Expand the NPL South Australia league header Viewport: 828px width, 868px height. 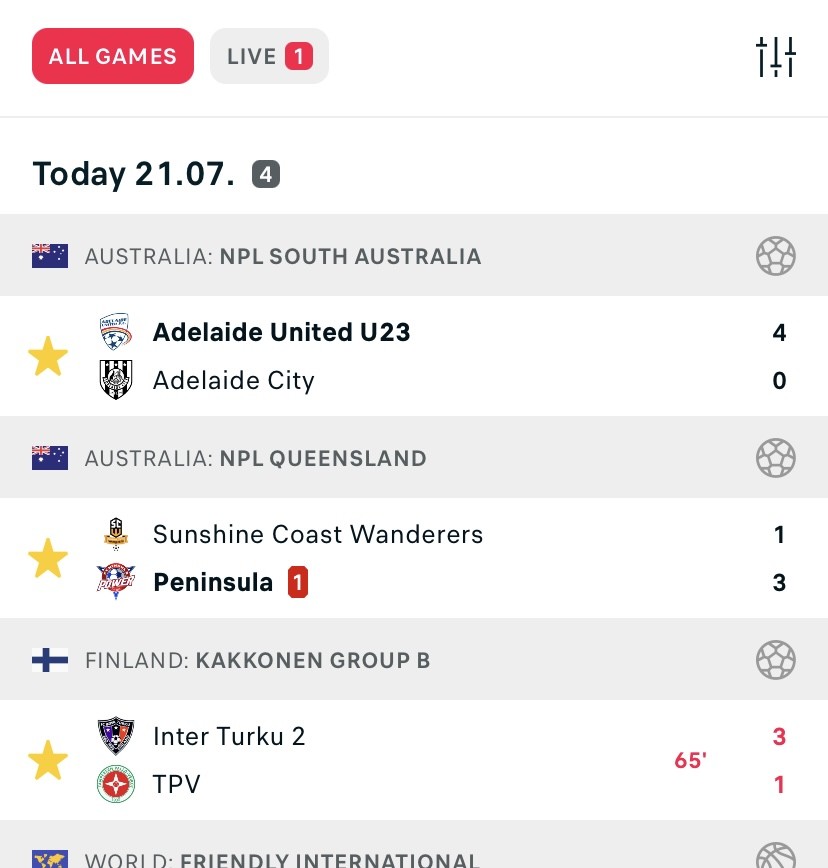414,255
